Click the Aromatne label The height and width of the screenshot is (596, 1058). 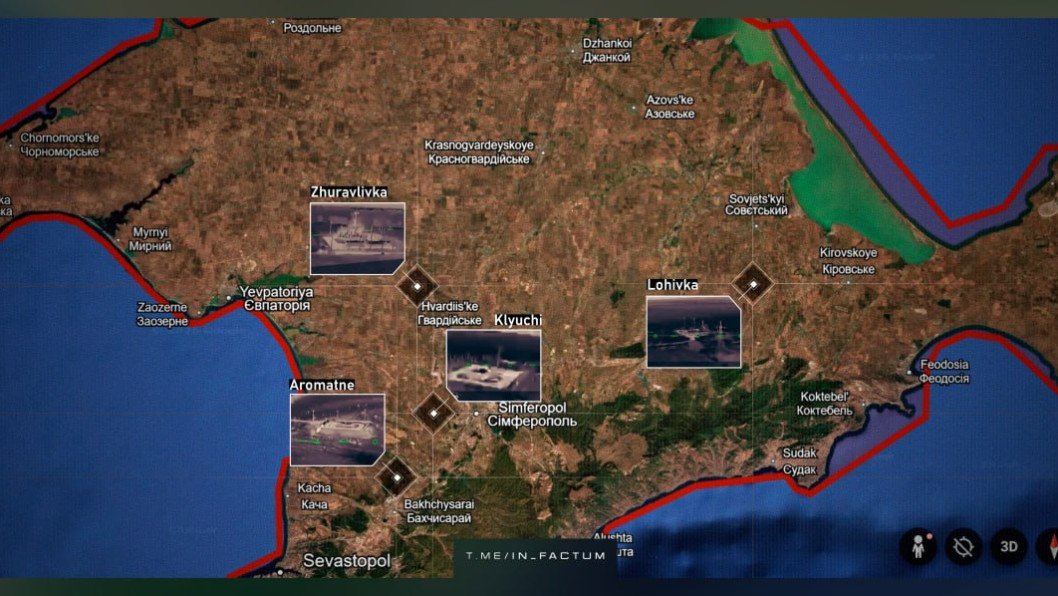(x=322, y=385)
